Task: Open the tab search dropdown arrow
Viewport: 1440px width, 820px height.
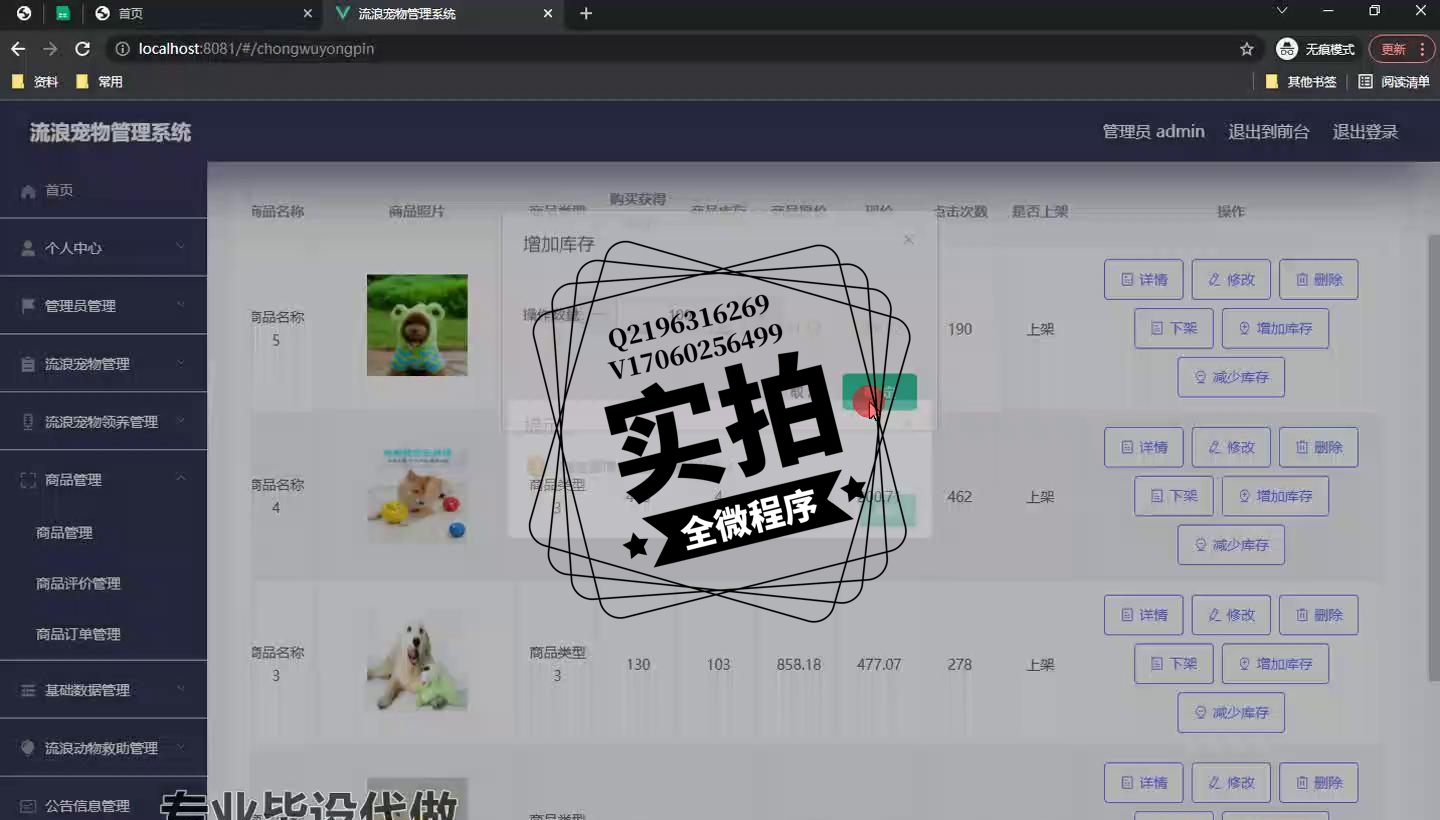Action: tap(1282, 11)
